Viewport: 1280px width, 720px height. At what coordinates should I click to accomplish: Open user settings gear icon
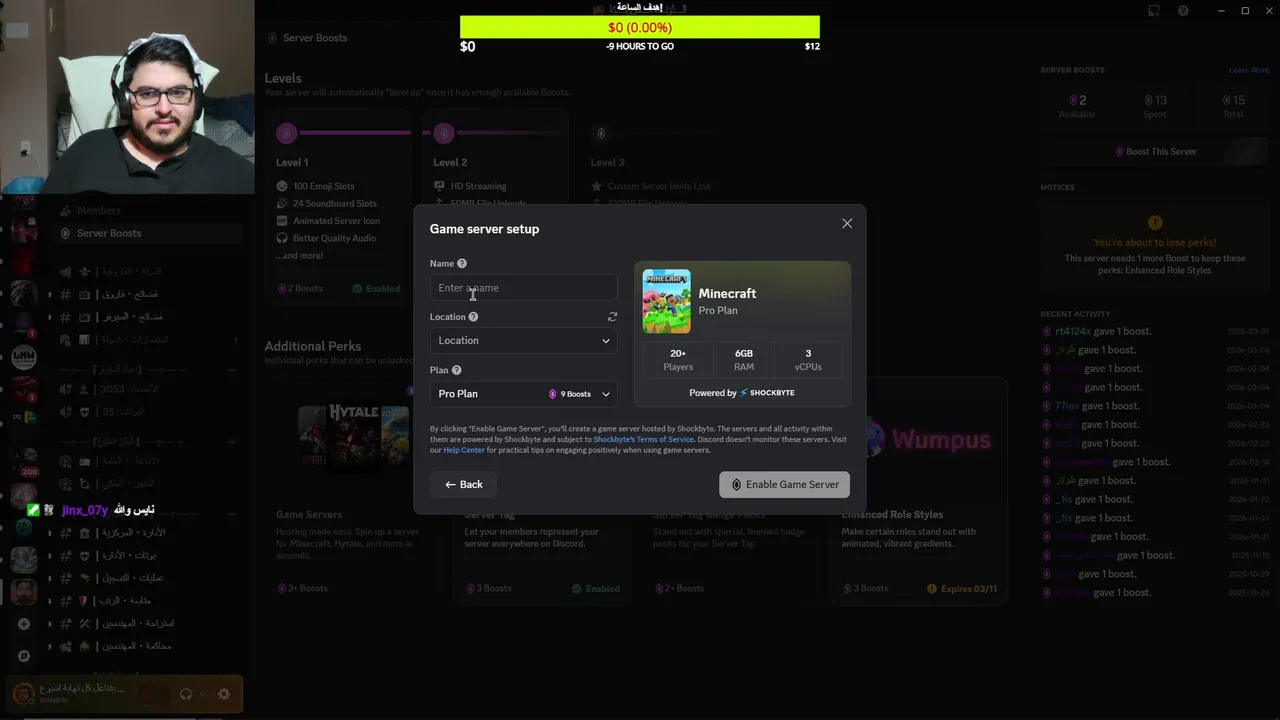pos(224,694)
